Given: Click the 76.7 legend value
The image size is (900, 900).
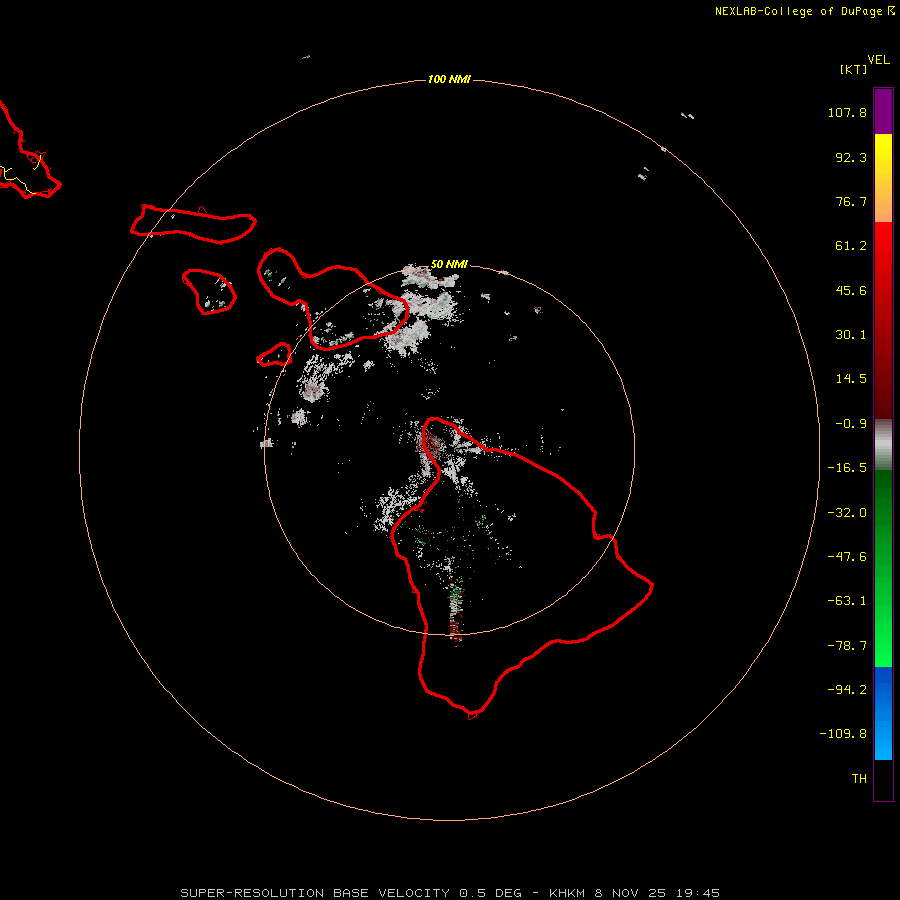Looking at the screenshot, I should pyautogui.click(x=851, y=201).
